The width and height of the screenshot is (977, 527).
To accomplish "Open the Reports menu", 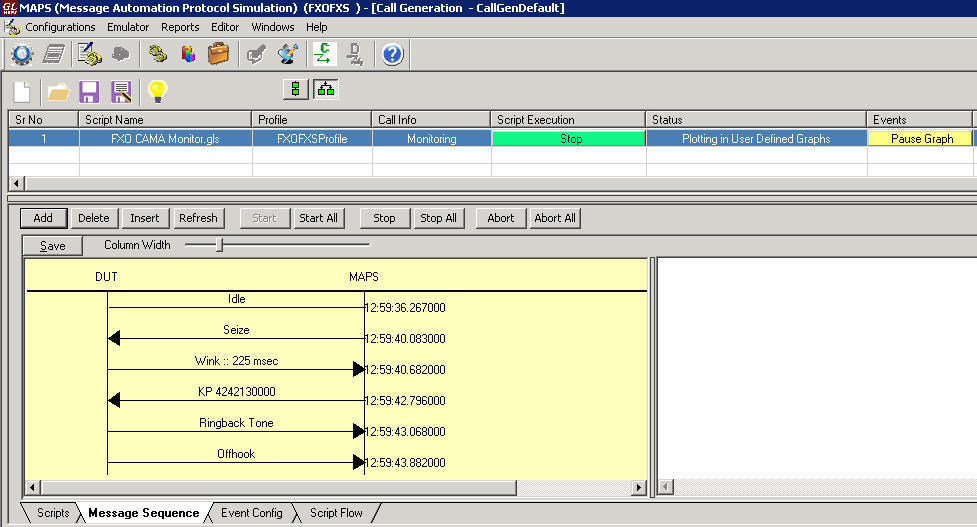I will (x=180, y=27).
